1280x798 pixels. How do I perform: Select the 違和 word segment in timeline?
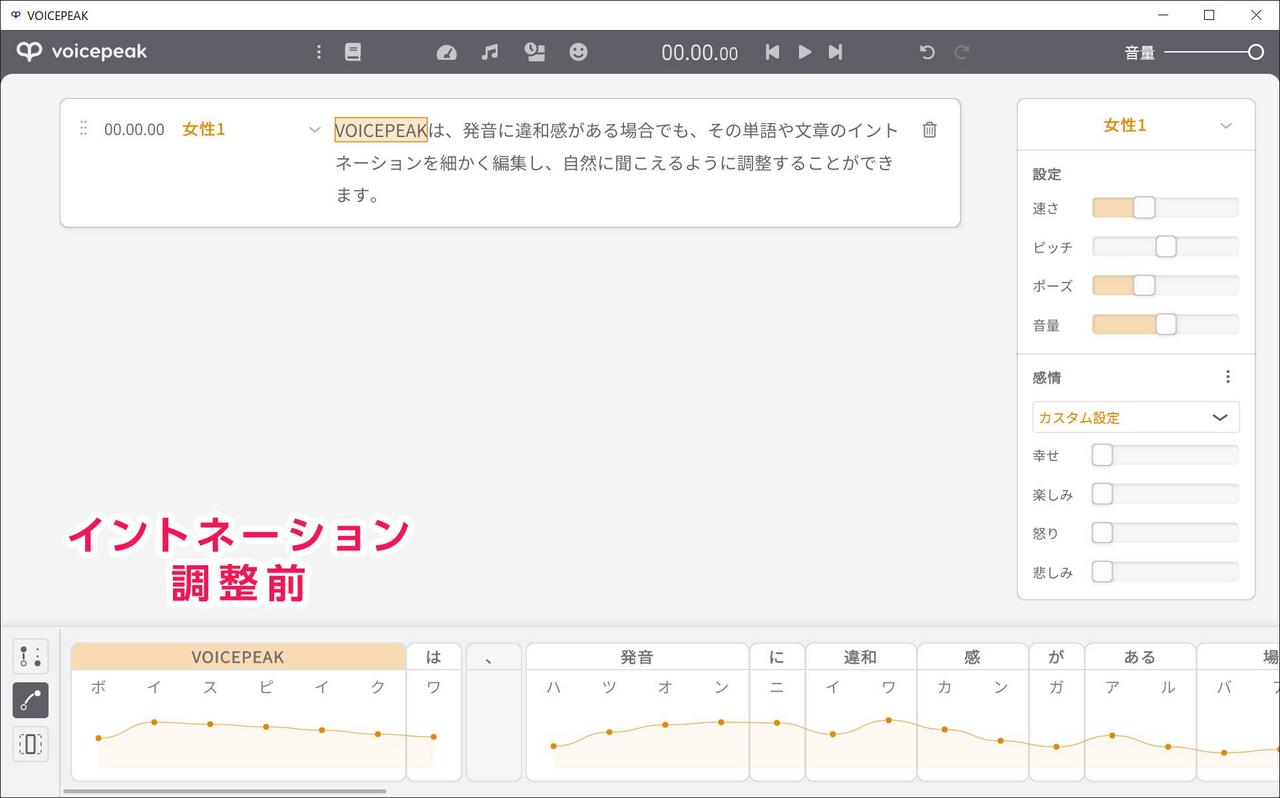click(860, 657)
